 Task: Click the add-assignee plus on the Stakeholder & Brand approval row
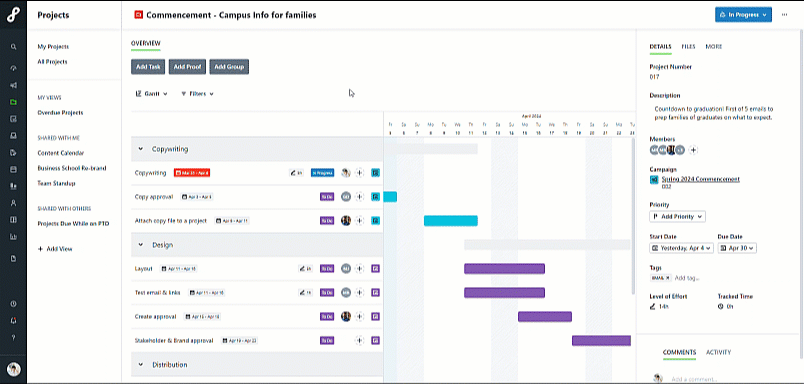(359, 340)
